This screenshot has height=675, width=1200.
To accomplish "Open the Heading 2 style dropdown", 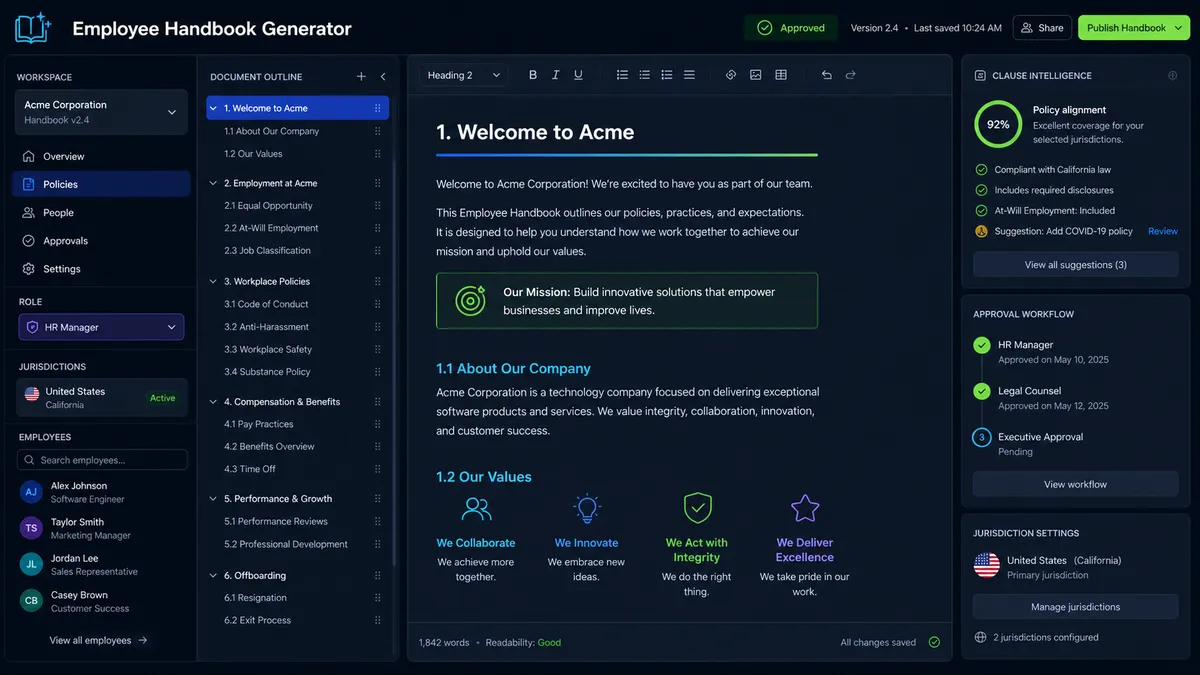I will [x=465, y=75].
